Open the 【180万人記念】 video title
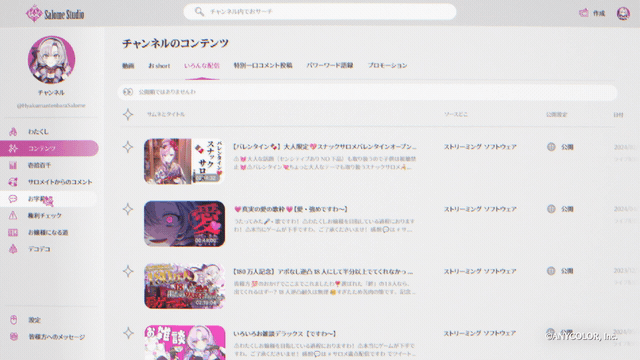 tap(323, 271)
